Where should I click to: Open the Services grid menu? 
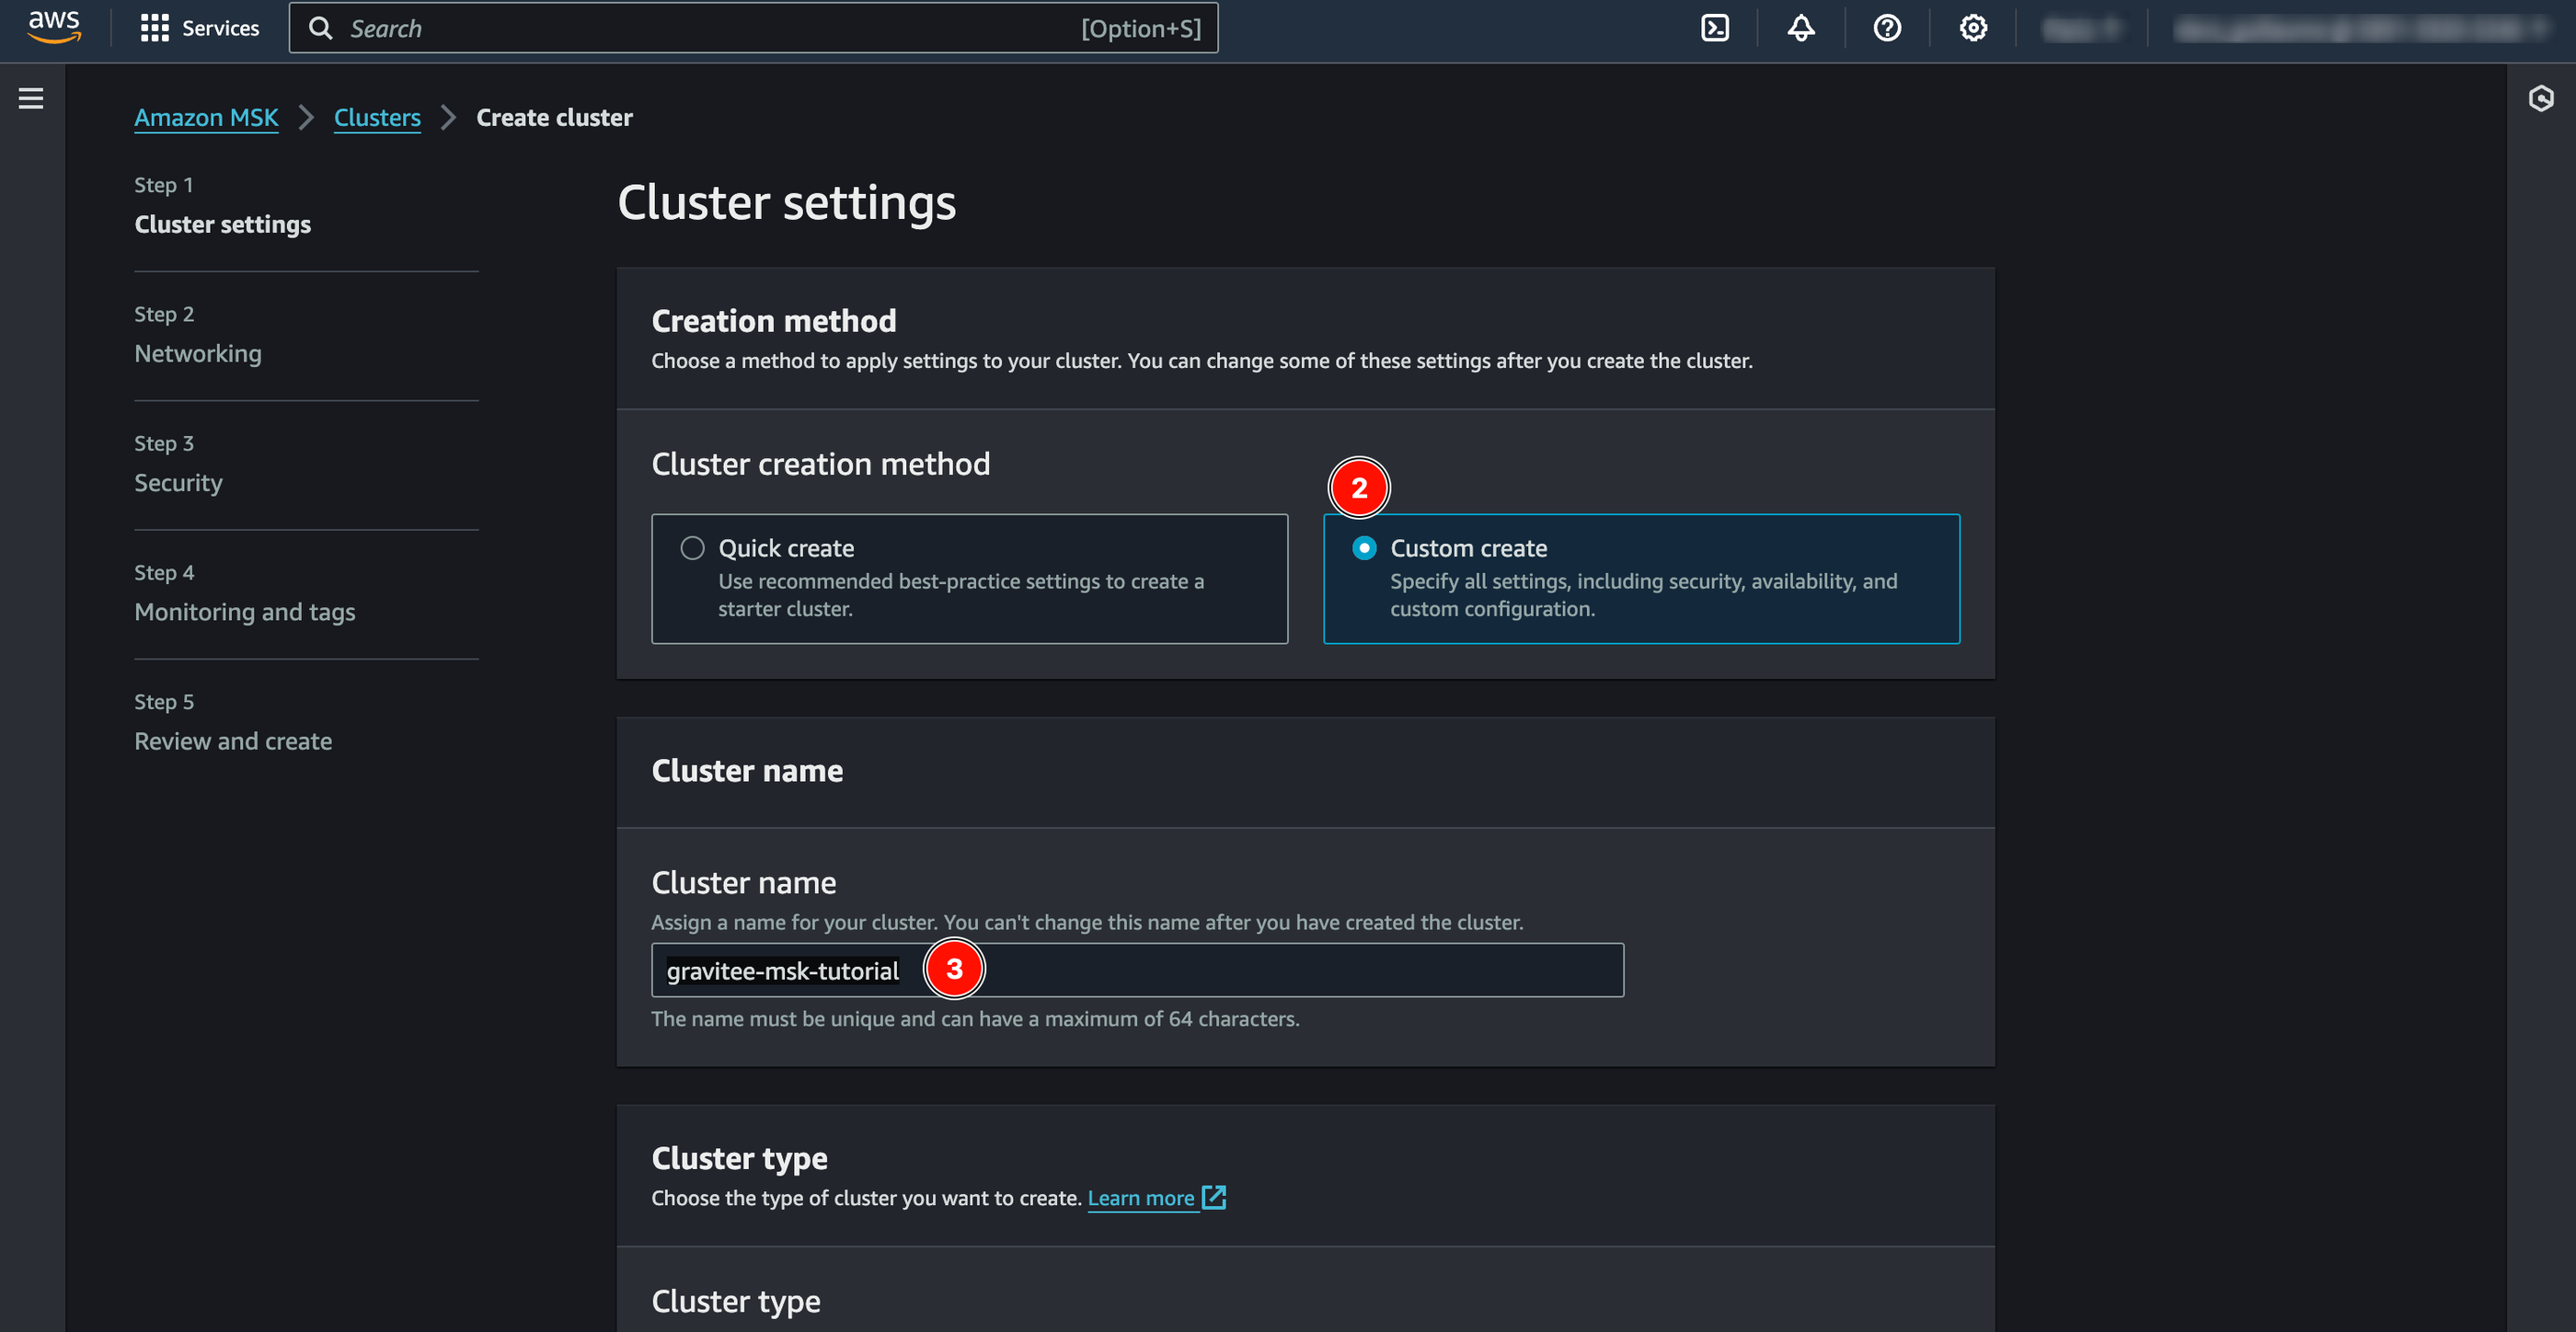pyautogui.click(x=154, y=28)
